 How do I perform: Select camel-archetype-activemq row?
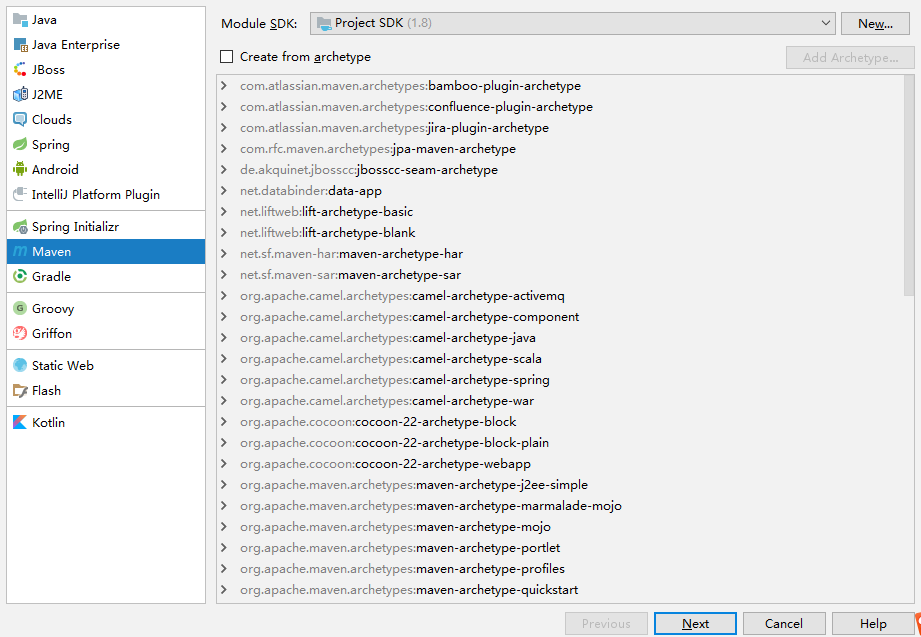pyautogui.click(x=560, y=296)
